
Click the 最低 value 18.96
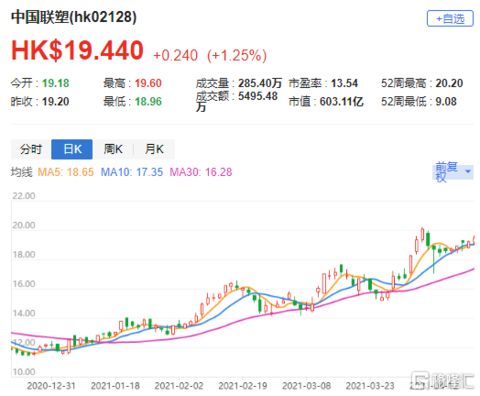(x=148, y=101)
